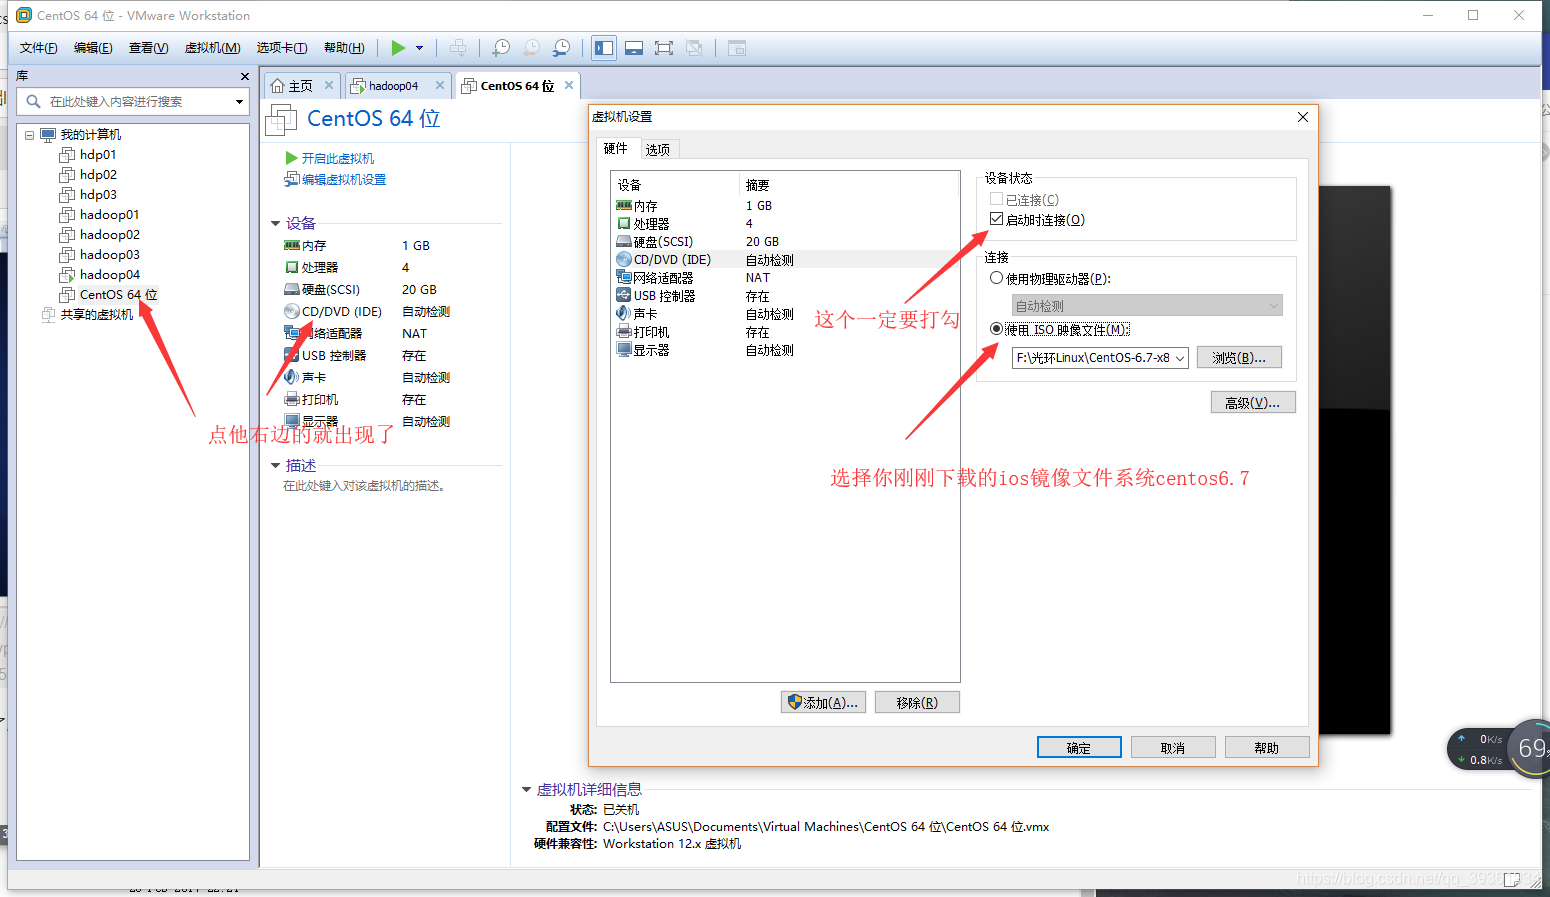
Task: Toggle the thumbnail bar view icon
Action: coord(634,47)
